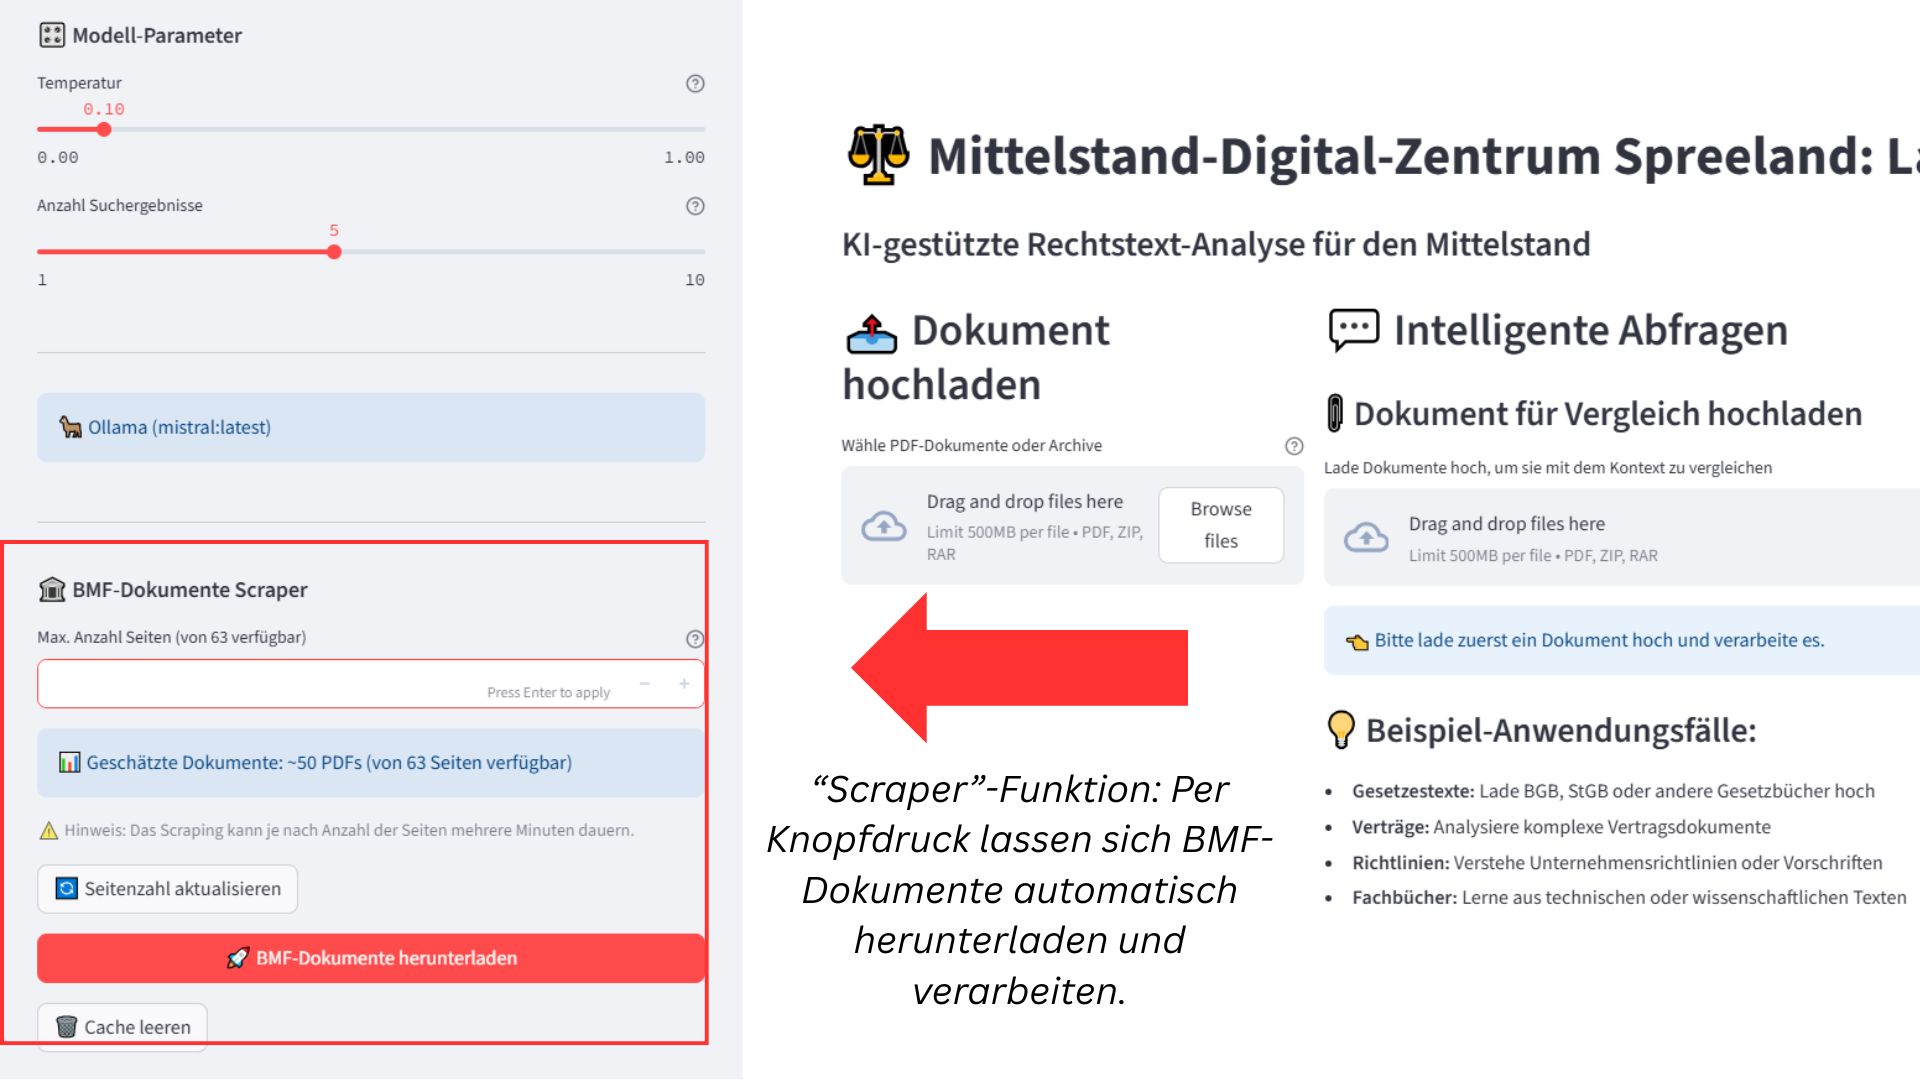Start BMF-Dokumente herunterladen
This screenshot has width=1920, height=1080.
pyautogui.click(x=371, y=958)
